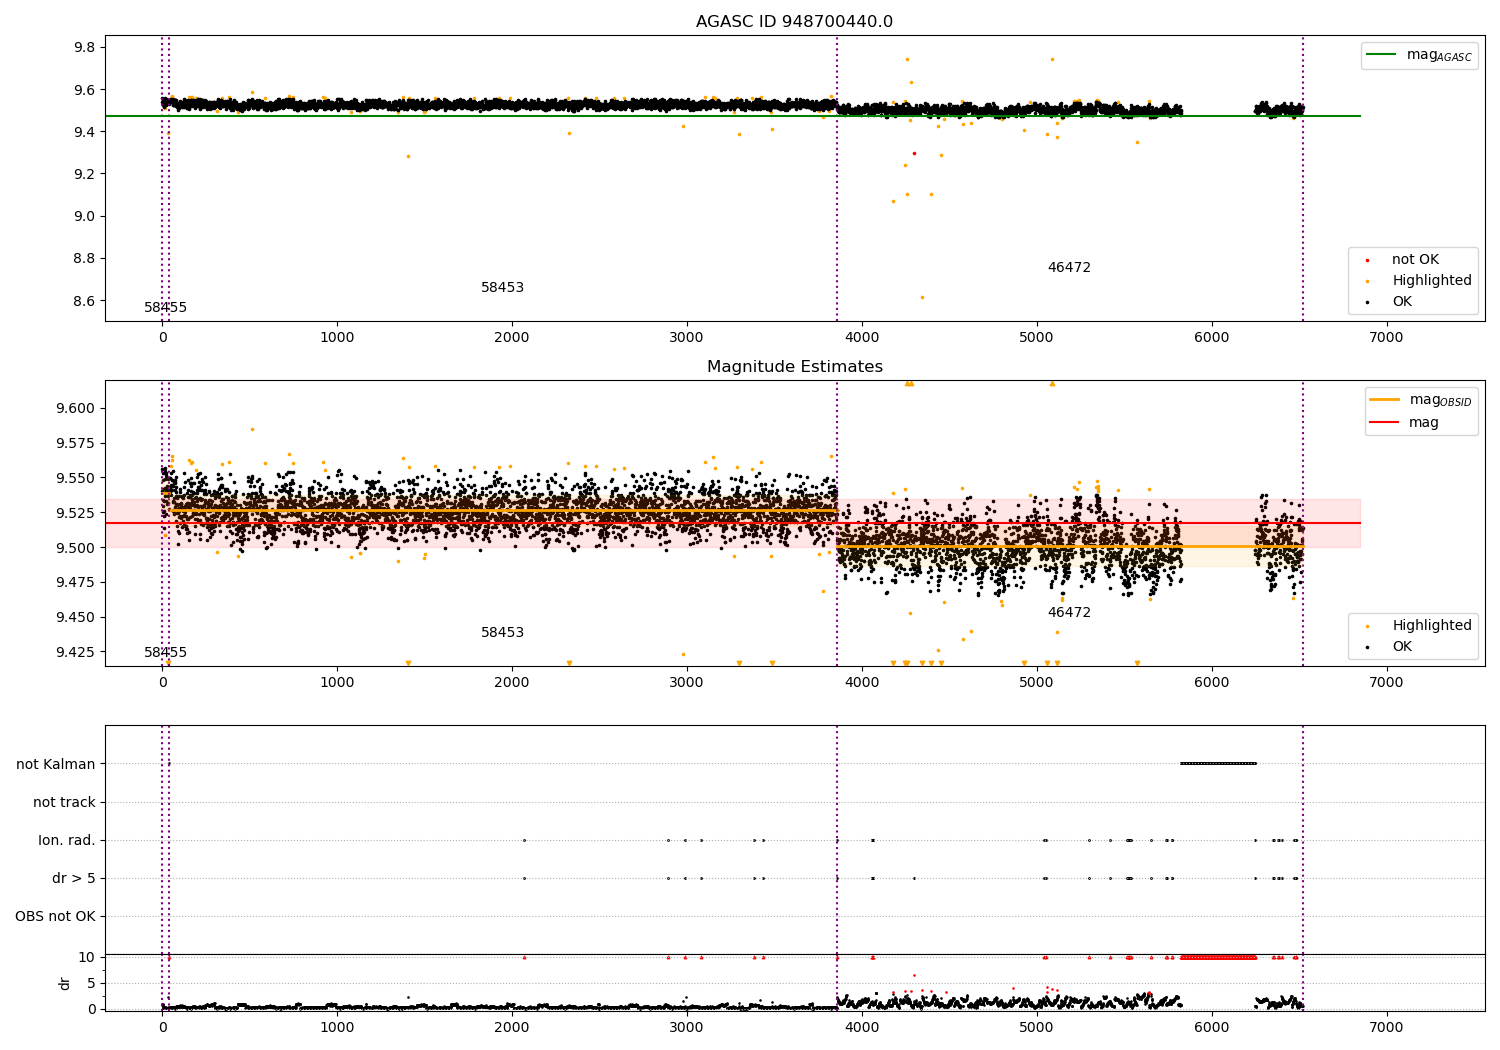Click the 9.8 y-axis tick in top plot

tap(85, 48)
